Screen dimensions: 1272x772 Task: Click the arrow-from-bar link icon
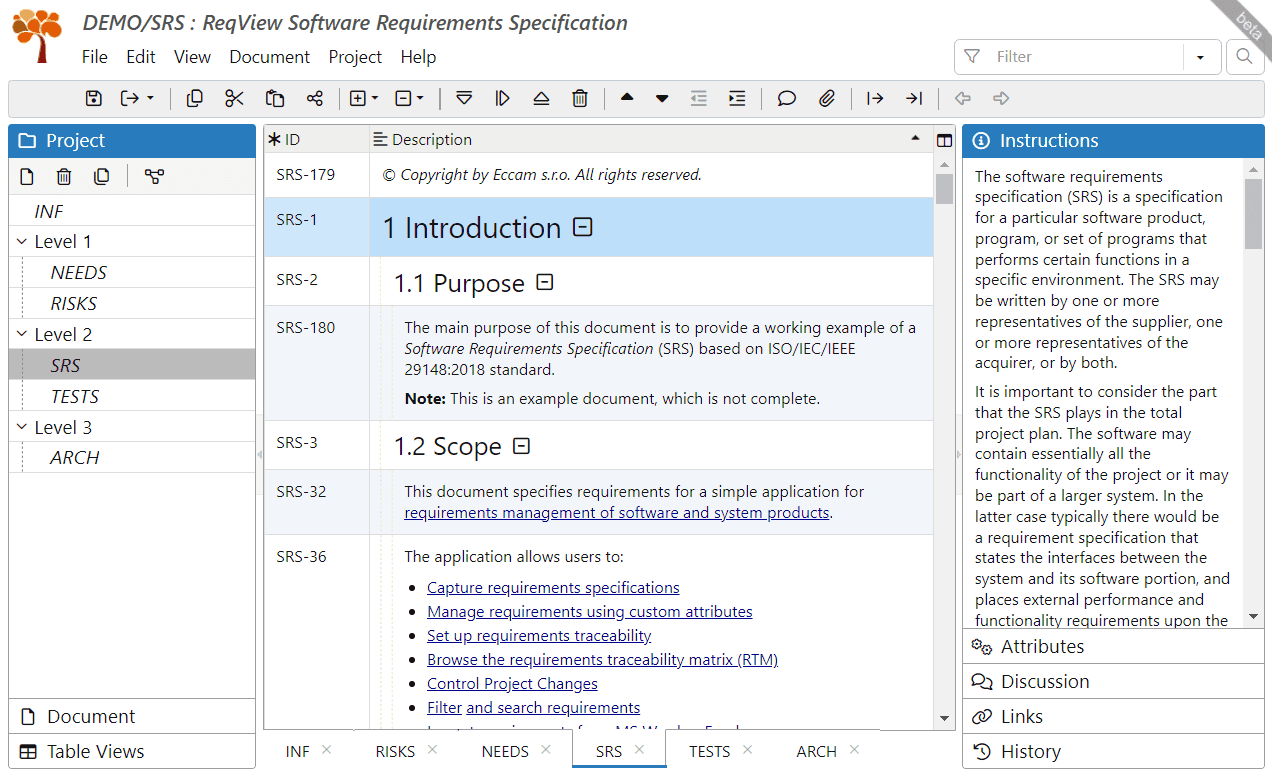(x=875, y=98)
